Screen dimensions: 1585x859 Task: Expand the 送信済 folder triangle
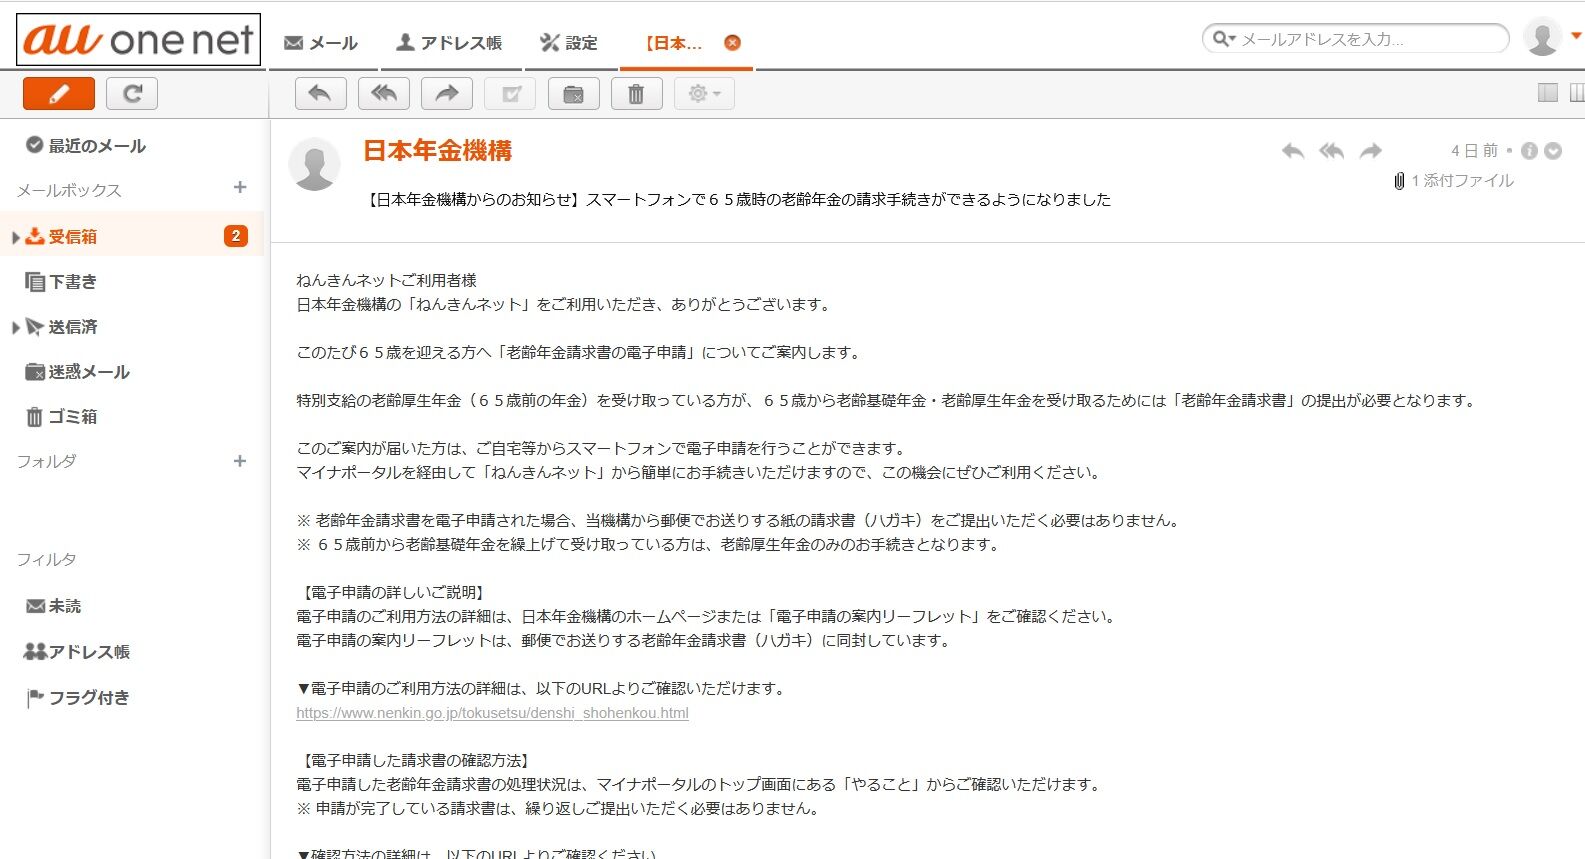[x=16, y=327]
